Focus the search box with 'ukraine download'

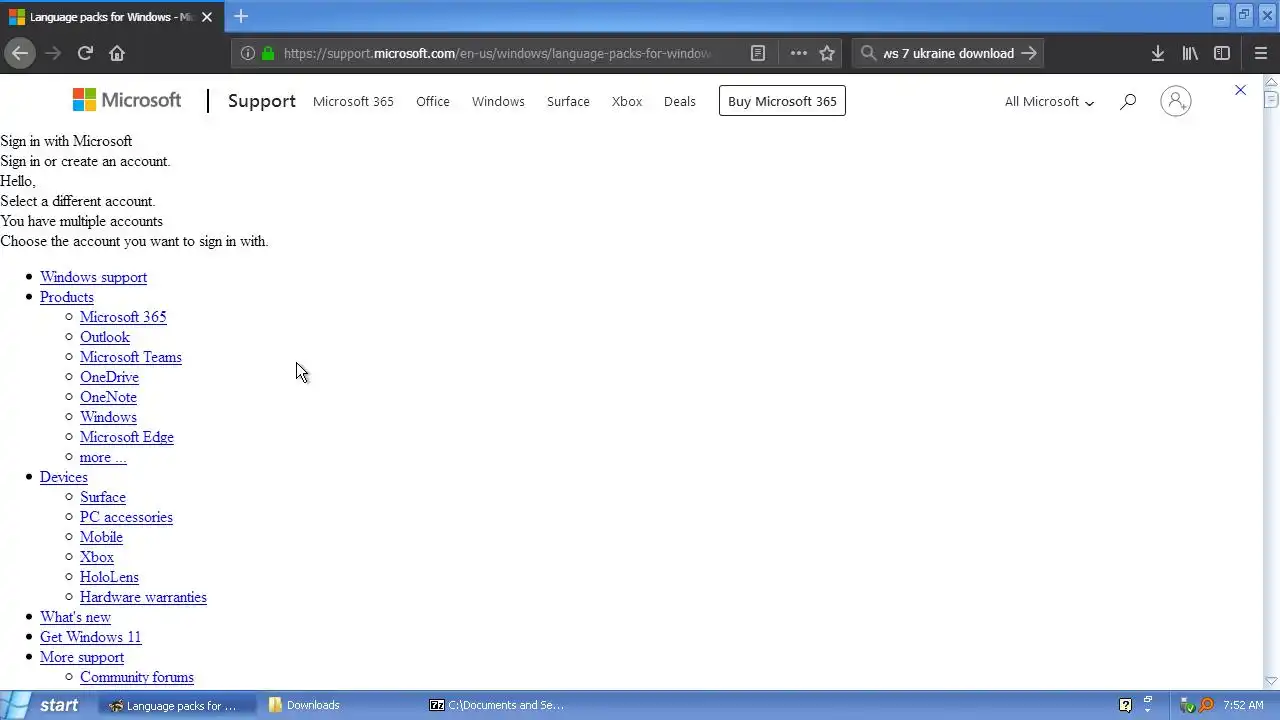[948, 53]
